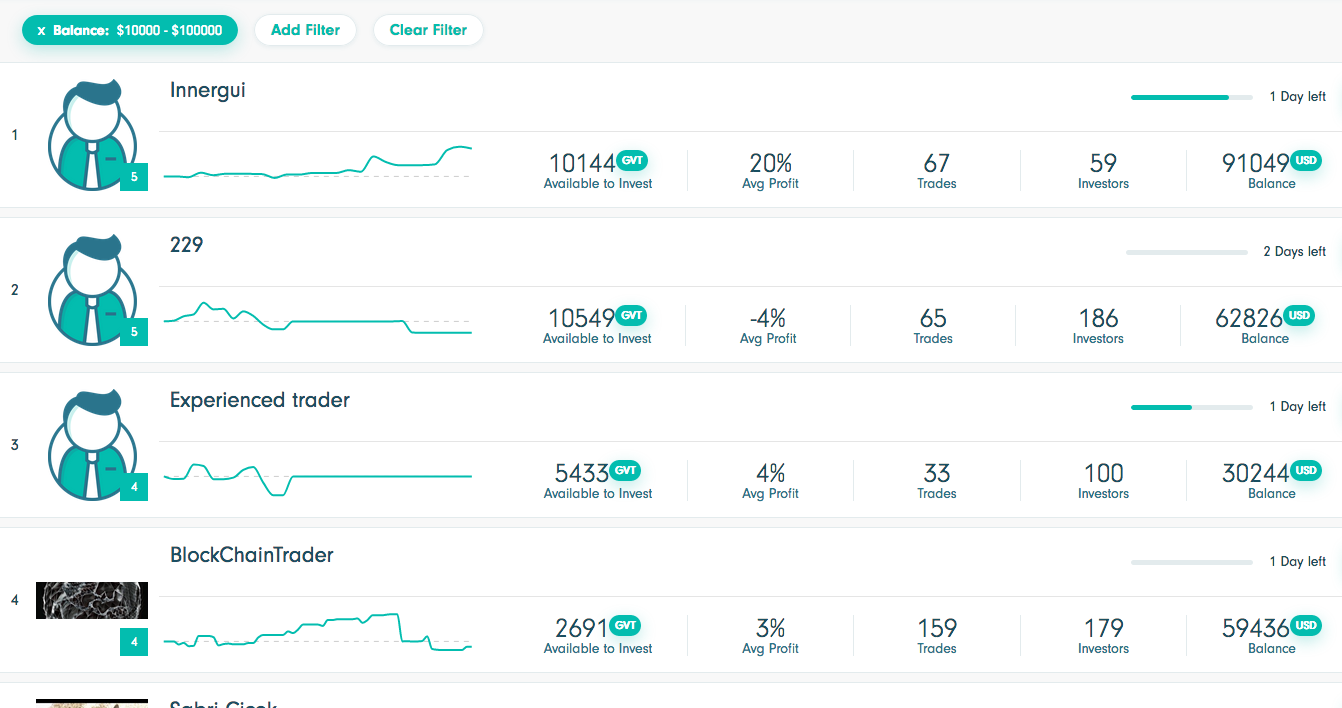Click the 91049 balance amount
Image resolution: width=1342 pixels, height=708 pixels.
pos(1256,163)
